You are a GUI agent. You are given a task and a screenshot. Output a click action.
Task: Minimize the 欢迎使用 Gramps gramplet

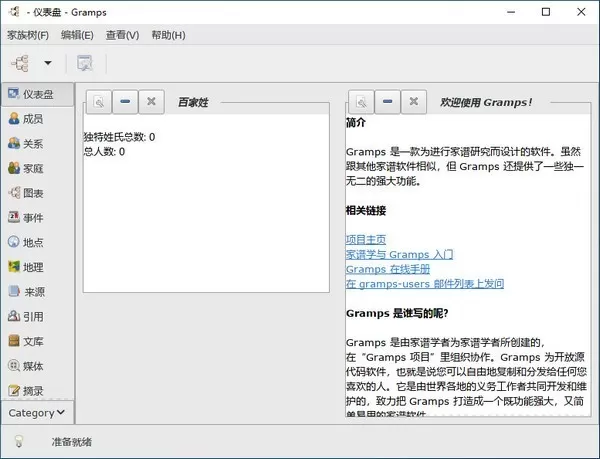[x=388, y=101]
